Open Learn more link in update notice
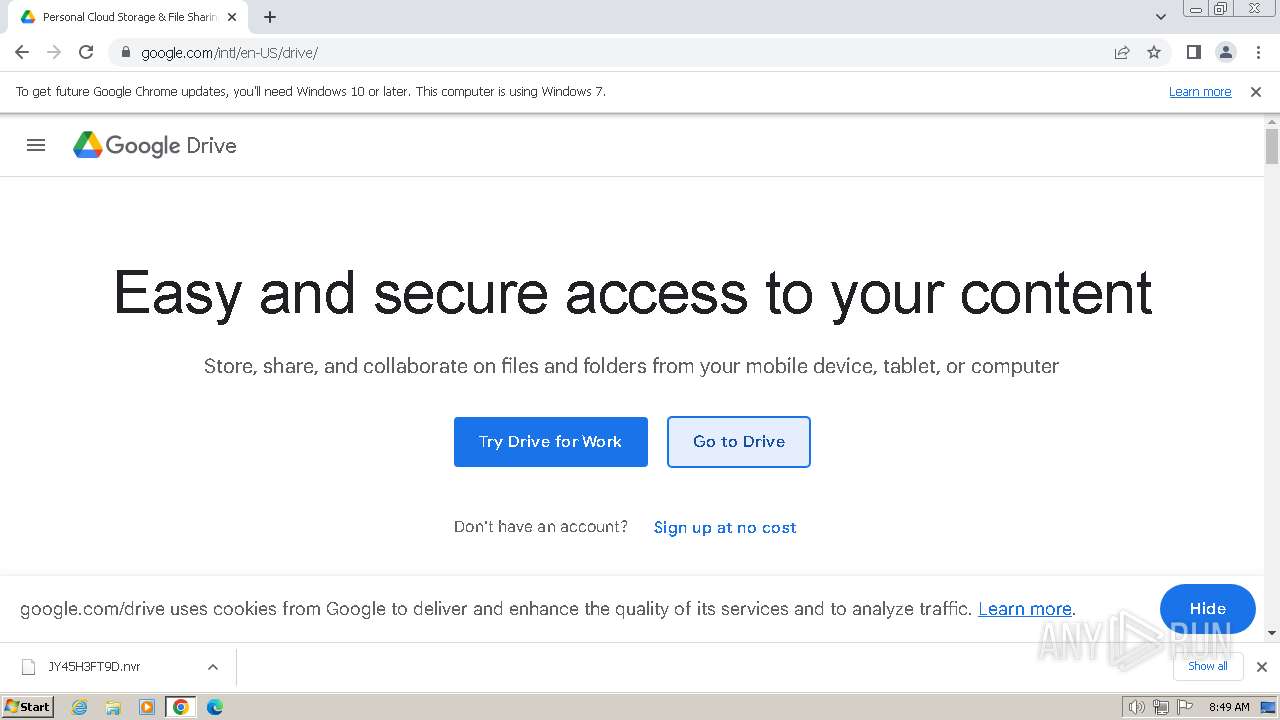This screenshot has width=1280, height=720. click(1200, 91)
